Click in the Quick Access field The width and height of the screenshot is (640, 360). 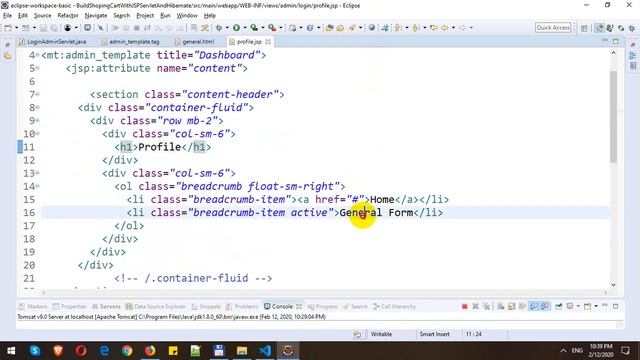553,28
